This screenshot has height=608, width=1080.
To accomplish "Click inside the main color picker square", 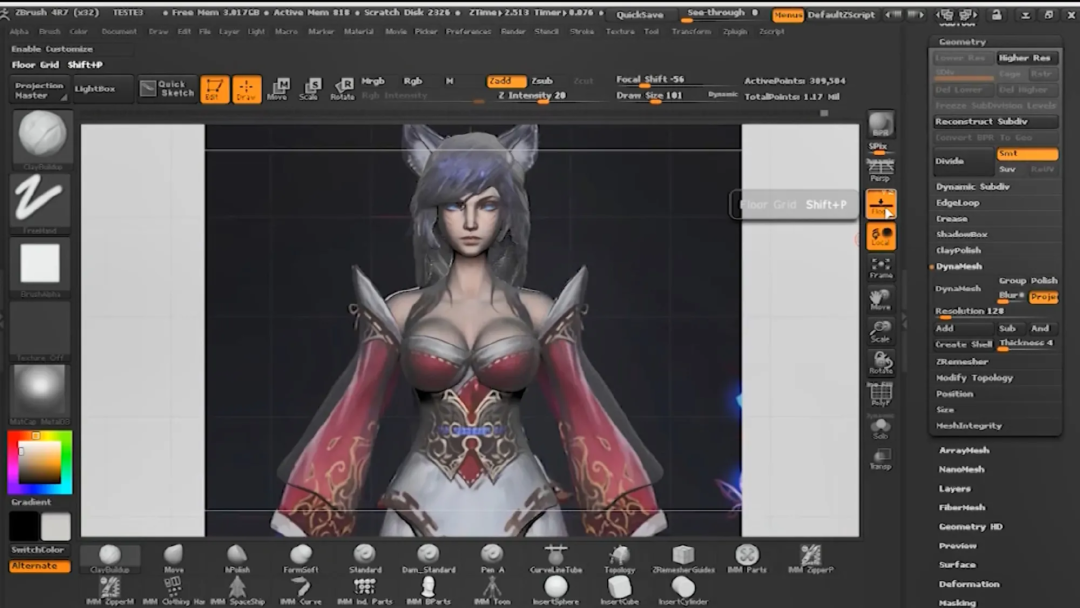I will coord(41,463).
